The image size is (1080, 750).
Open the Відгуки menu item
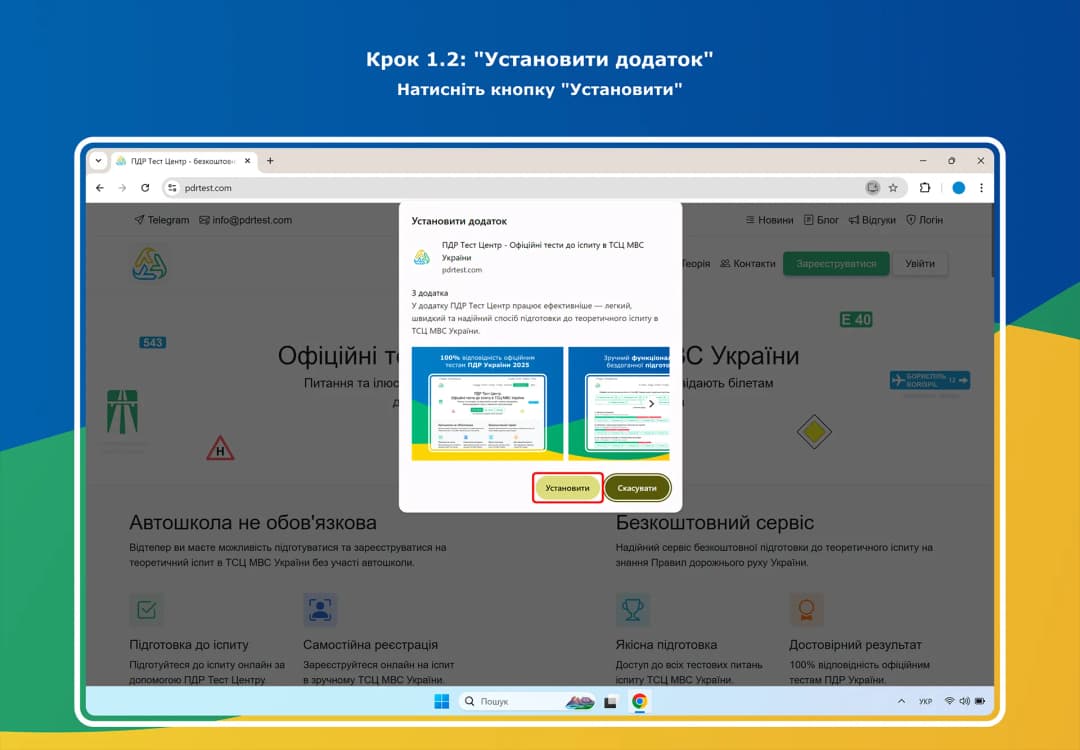click(872, 220)
